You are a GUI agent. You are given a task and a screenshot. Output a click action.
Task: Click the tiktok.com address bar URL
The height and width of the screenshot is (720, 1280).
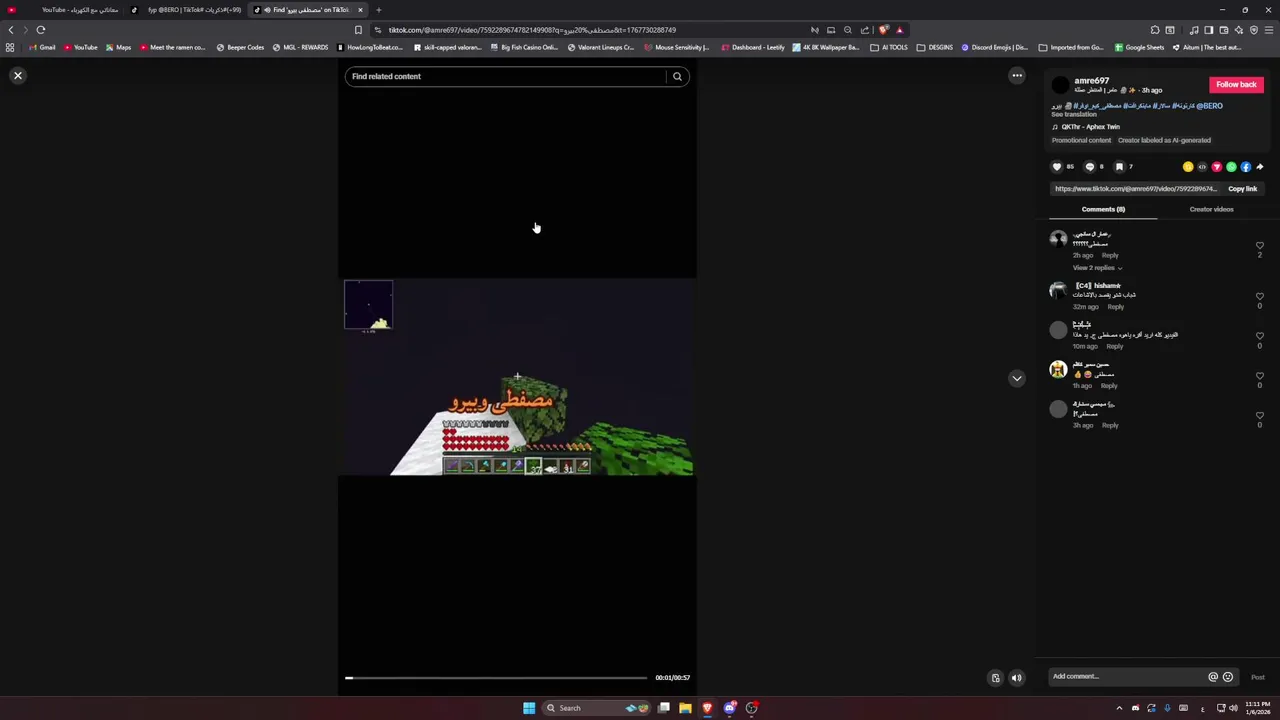[532, 30]
